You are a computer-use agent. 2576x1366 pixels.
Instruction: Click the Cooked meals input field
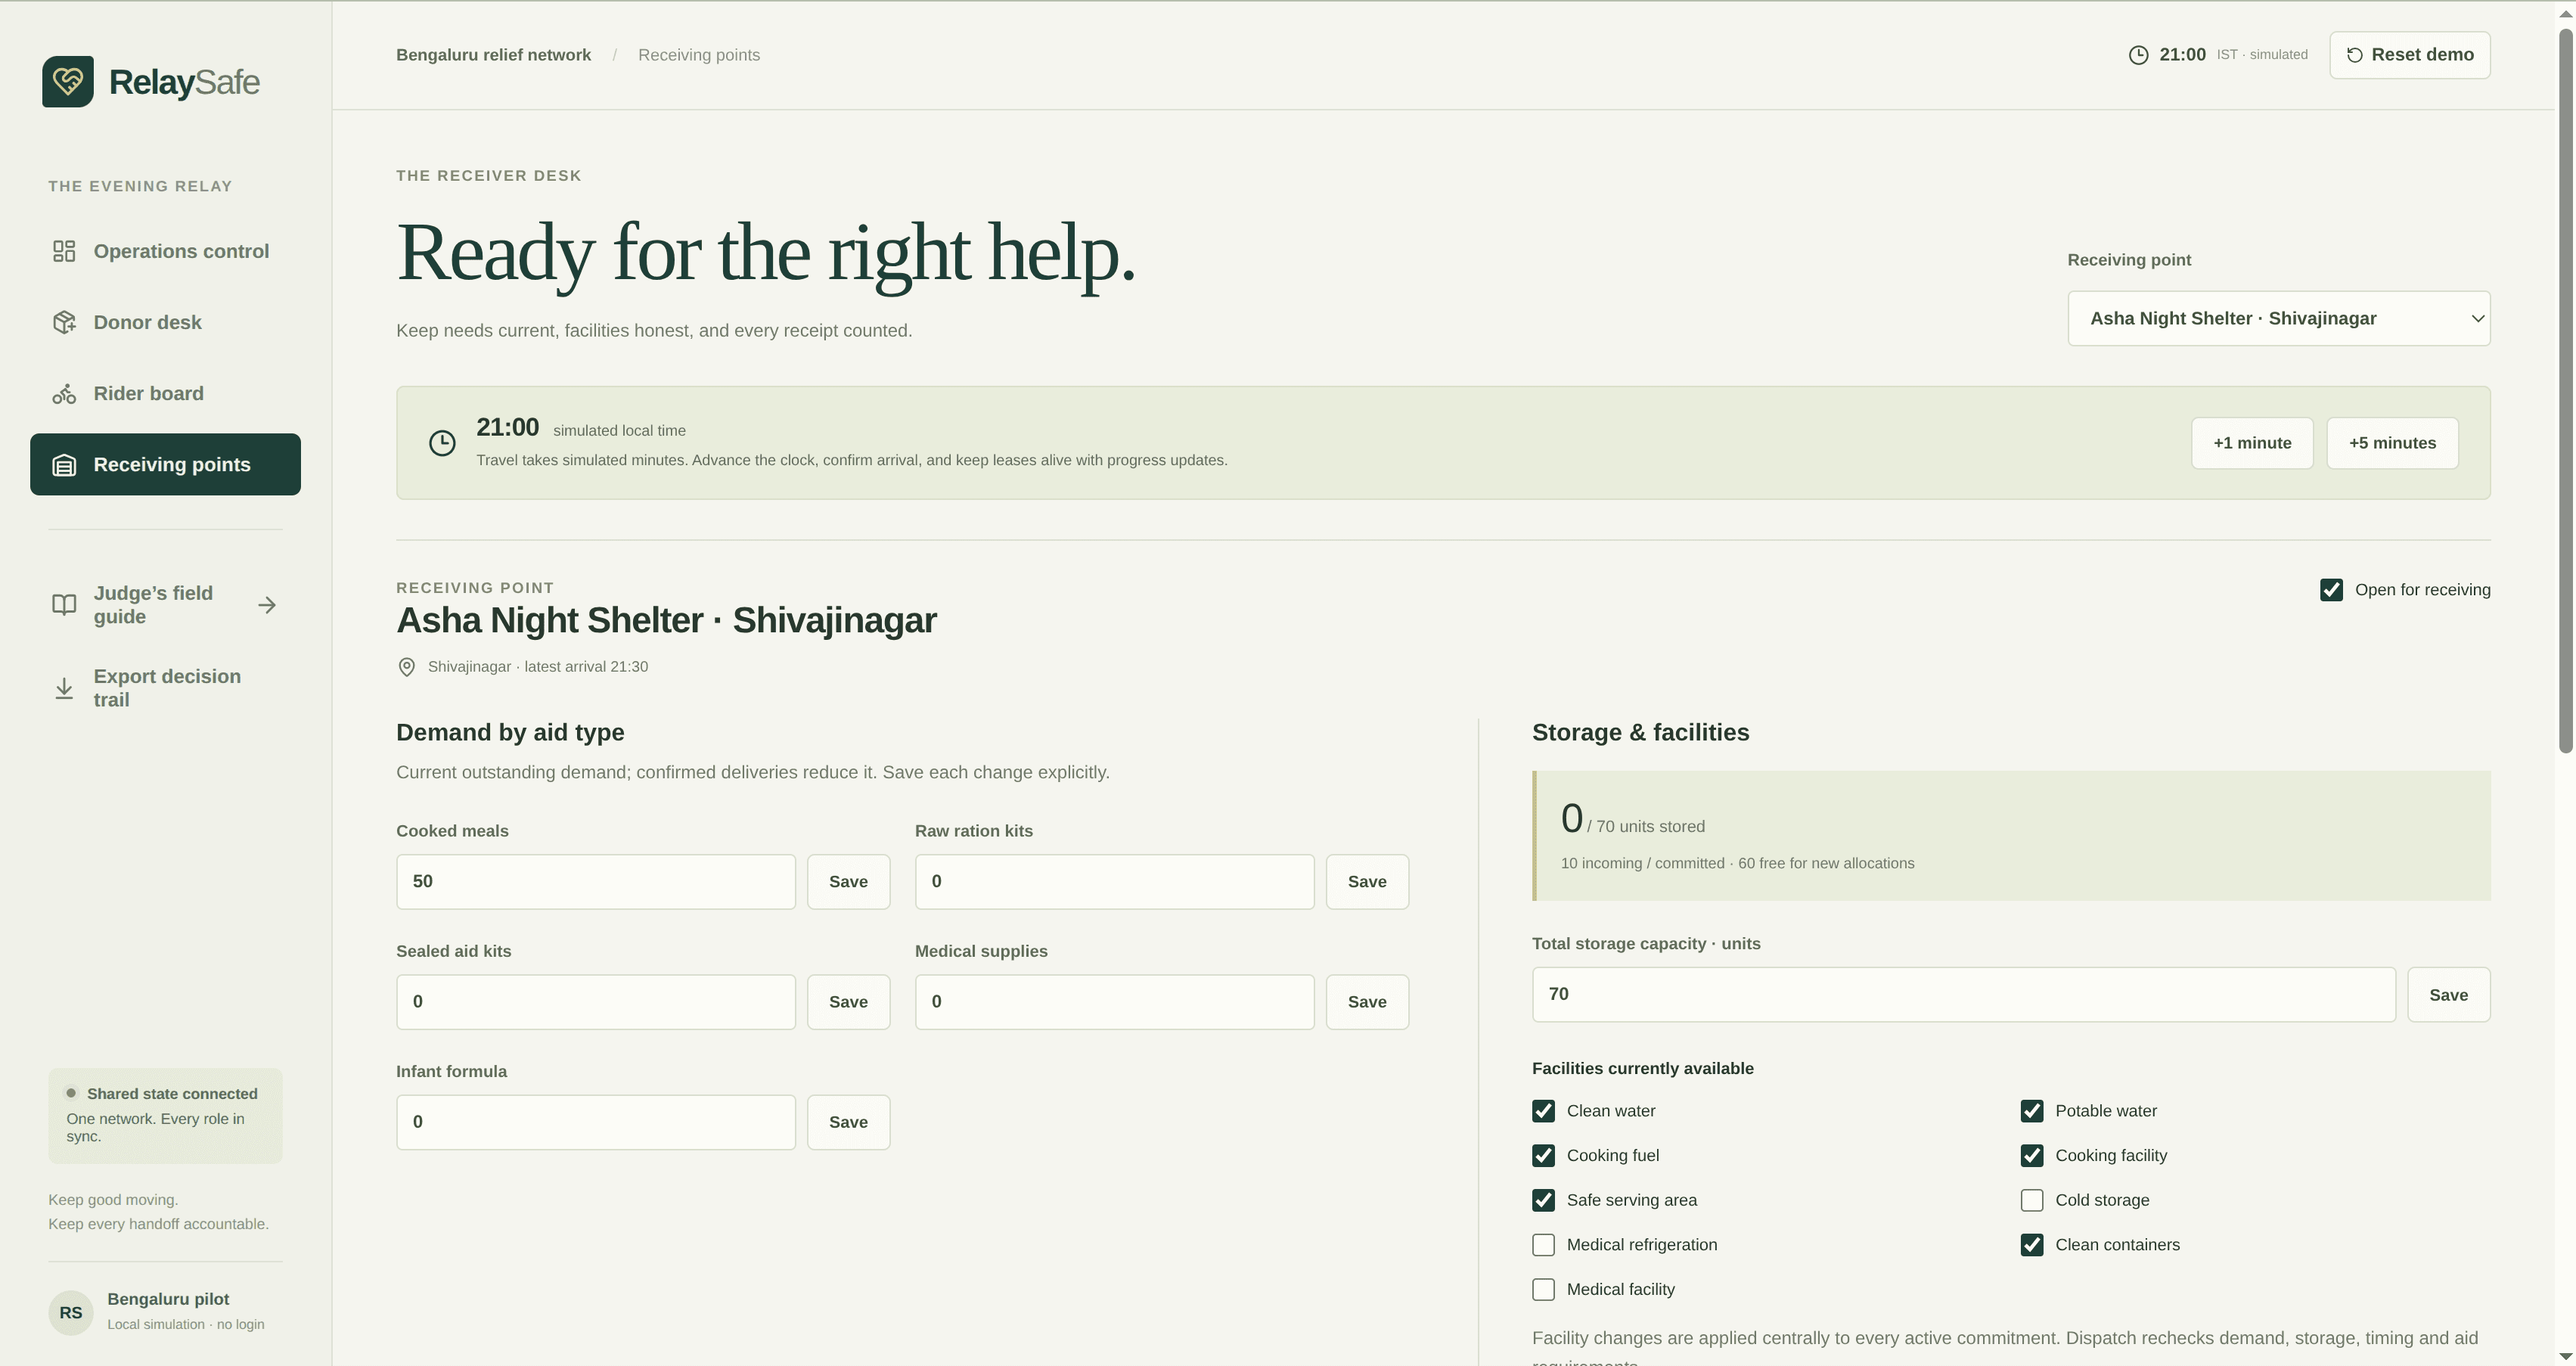tap(596, 882)
